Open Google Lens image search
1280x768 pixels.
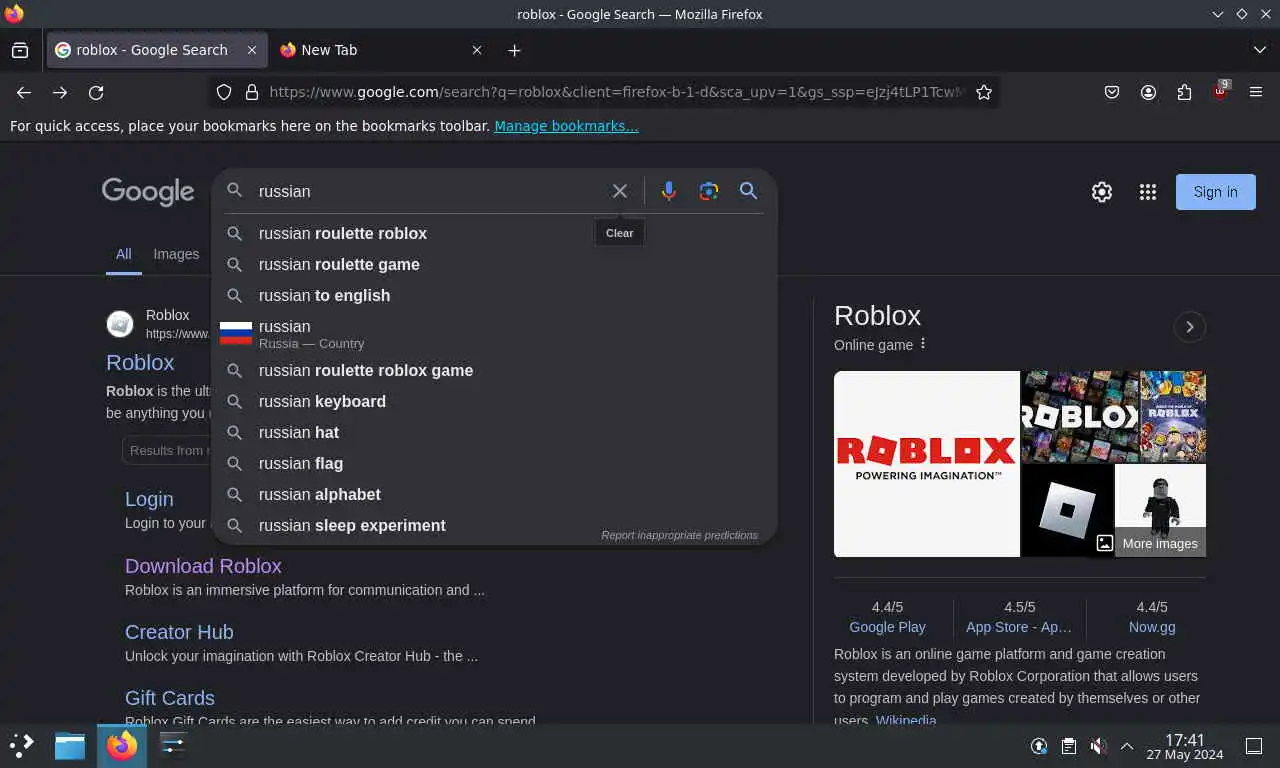click(x=709, y=191)
